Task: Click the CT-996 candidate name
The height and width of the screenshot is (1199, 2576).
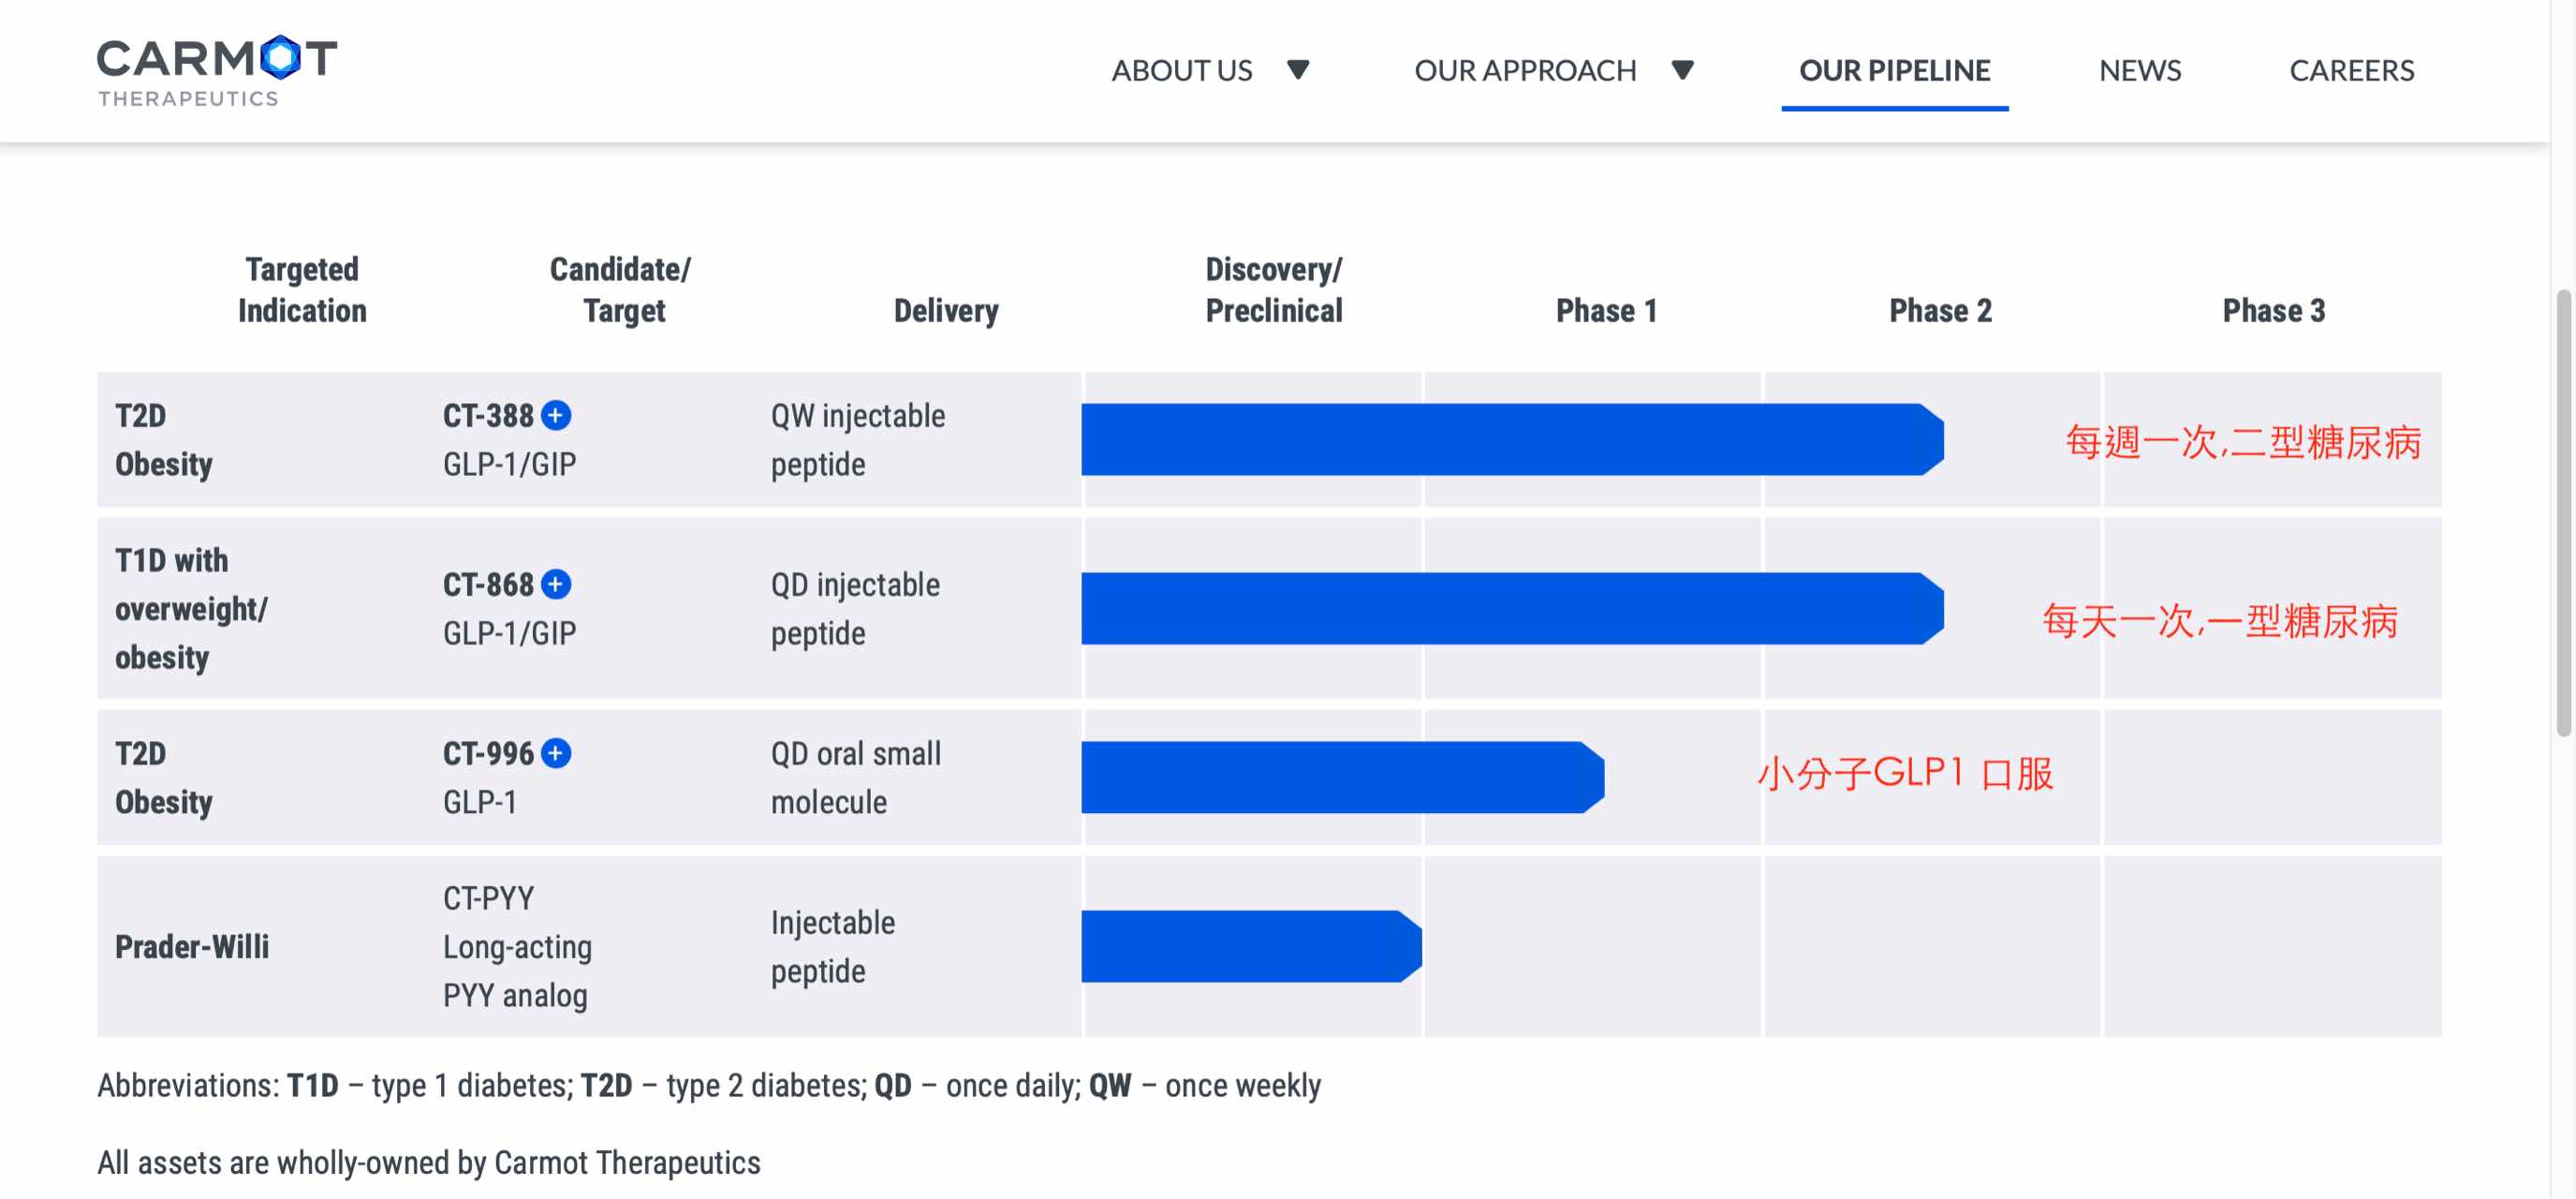Action: 488,753
